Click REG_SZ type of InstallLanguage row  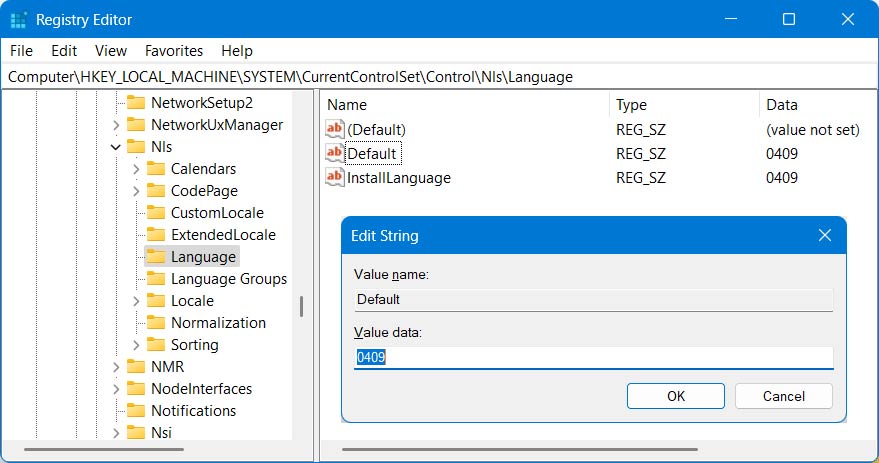pyautogui.click(x=641, y=178)
